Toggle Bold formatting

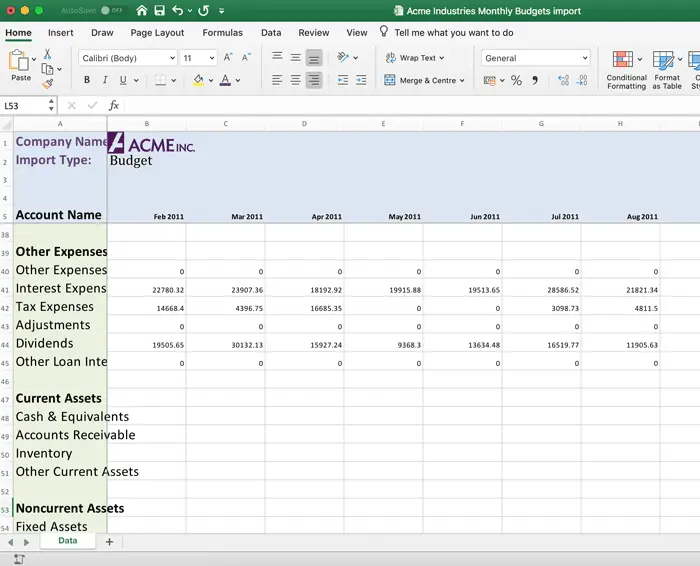pos(87,80)
